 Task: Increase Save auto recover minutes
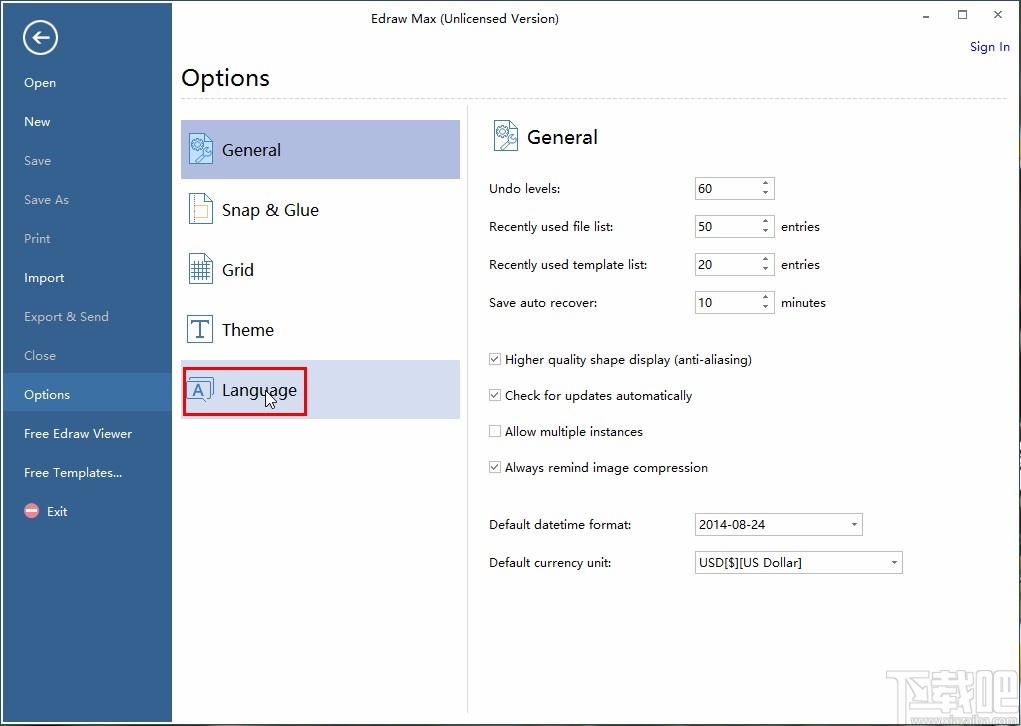point(766,297)
